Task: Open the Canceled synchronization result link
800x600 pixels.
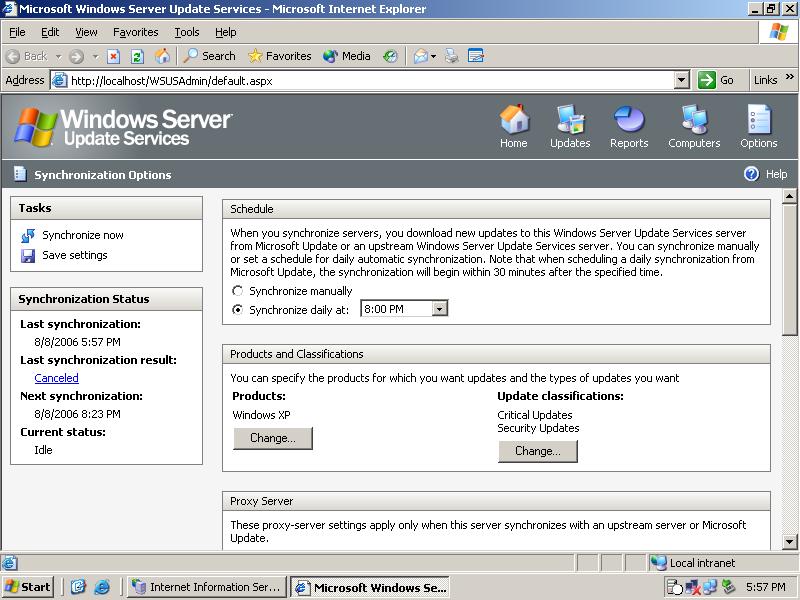Action: tap(57, 378)
